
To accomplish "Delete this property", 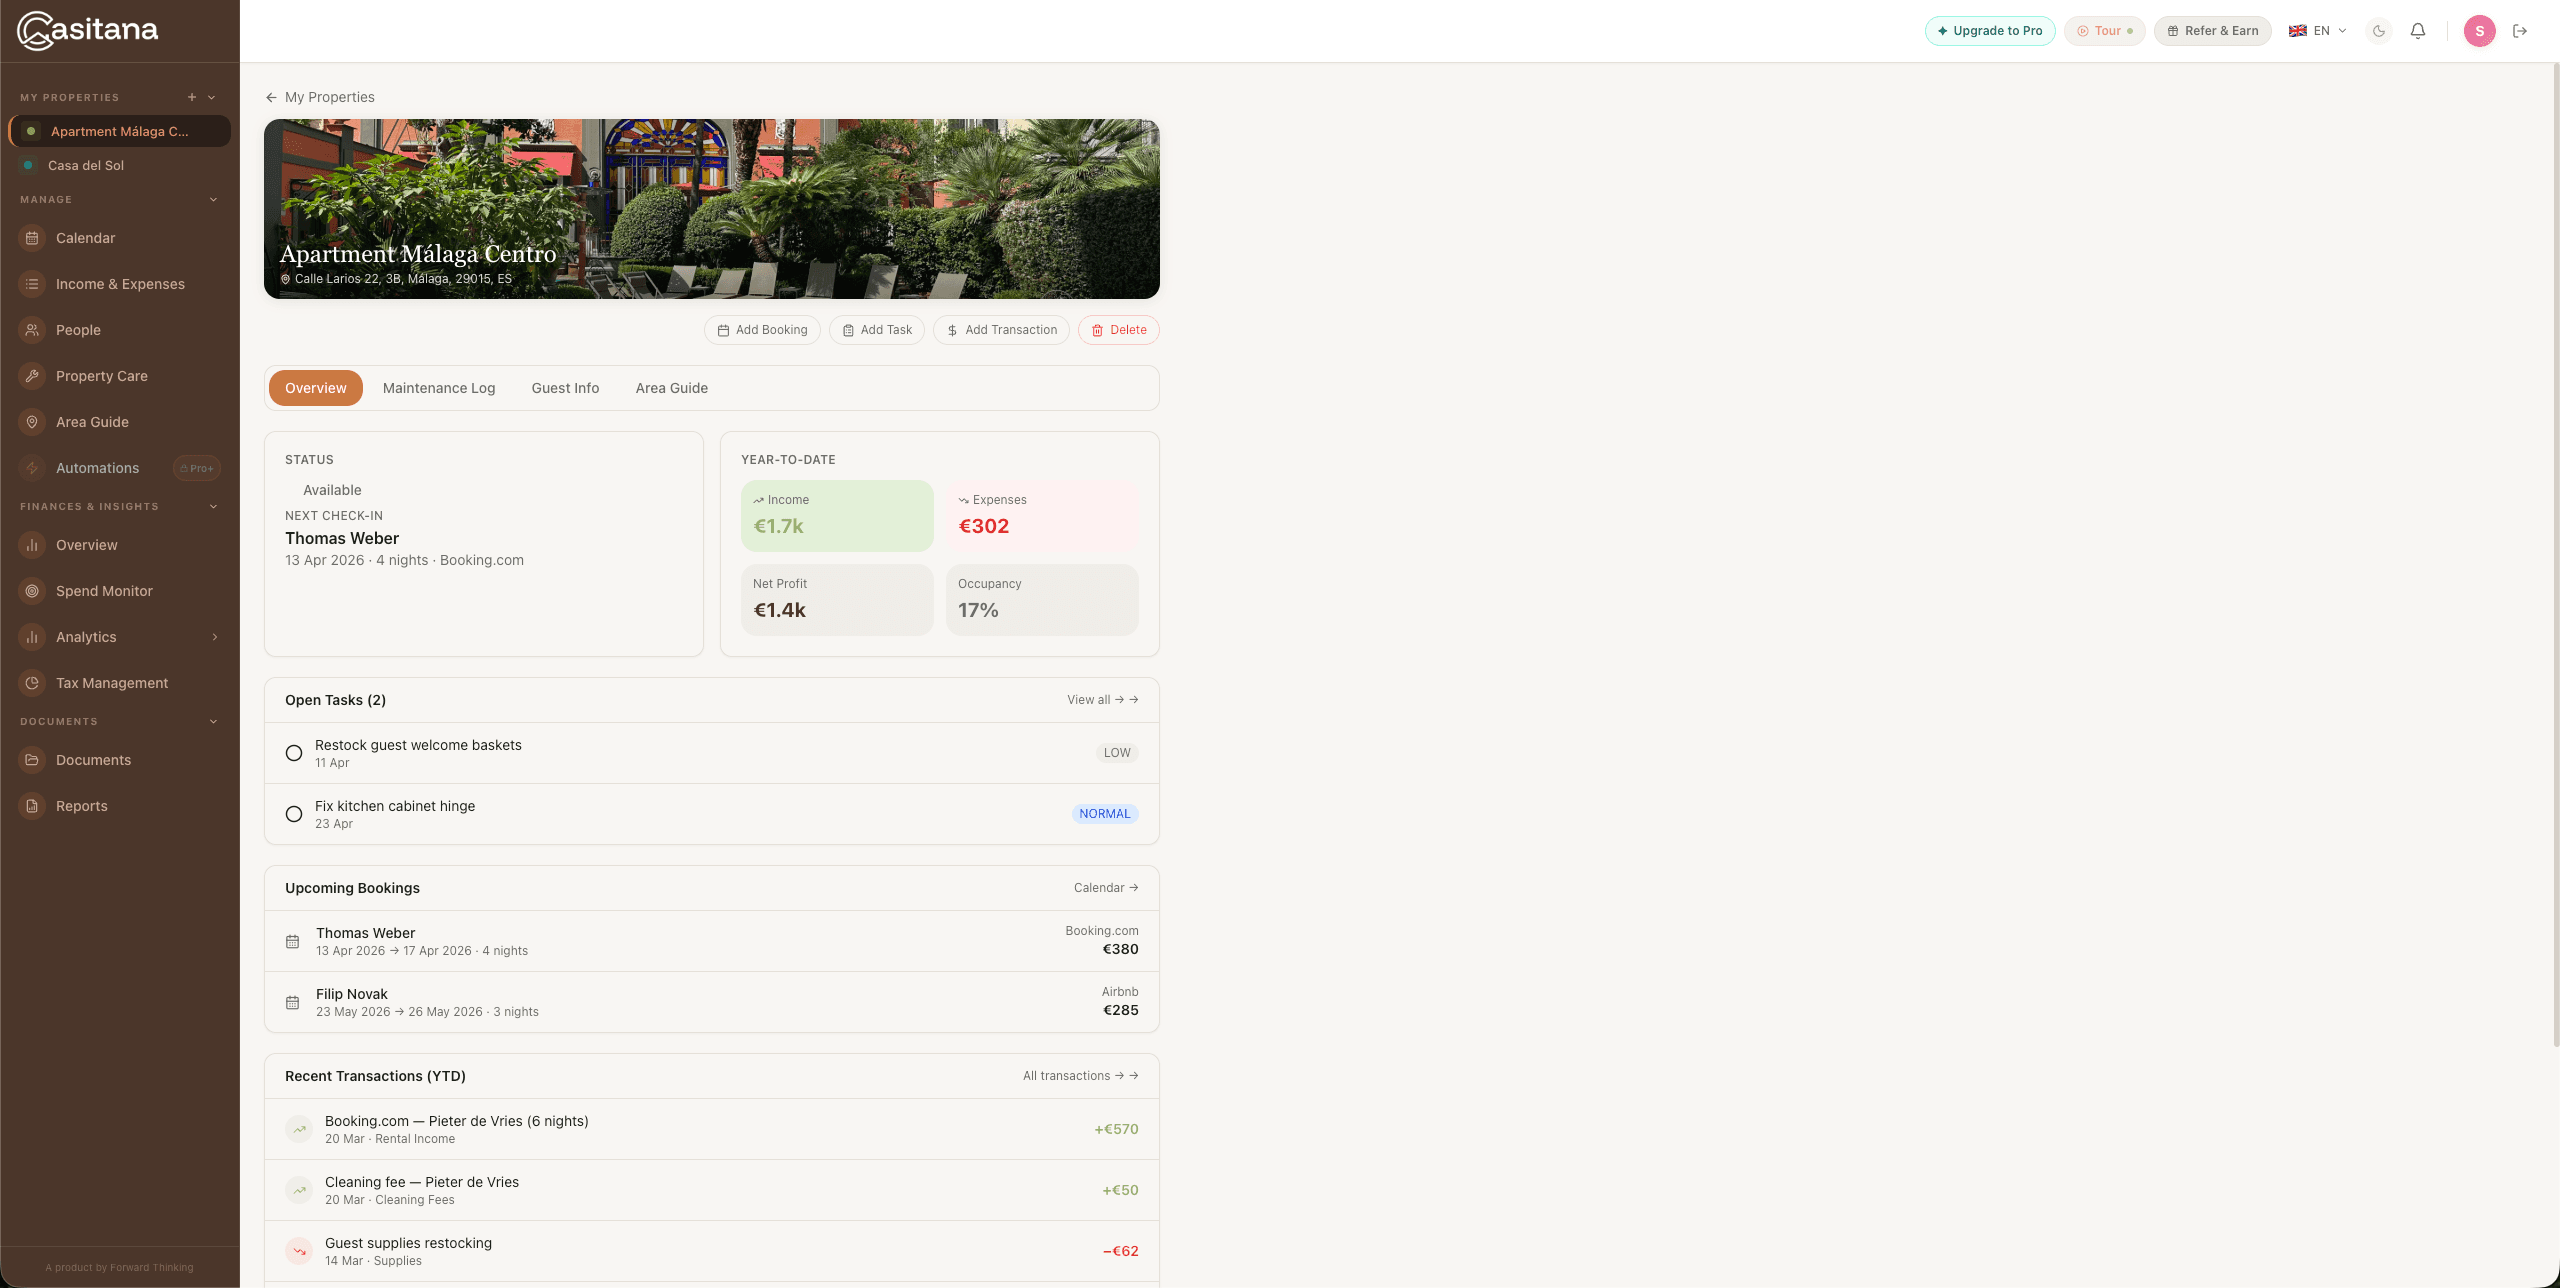I will pyautogui.click(x=1119, y=330).
